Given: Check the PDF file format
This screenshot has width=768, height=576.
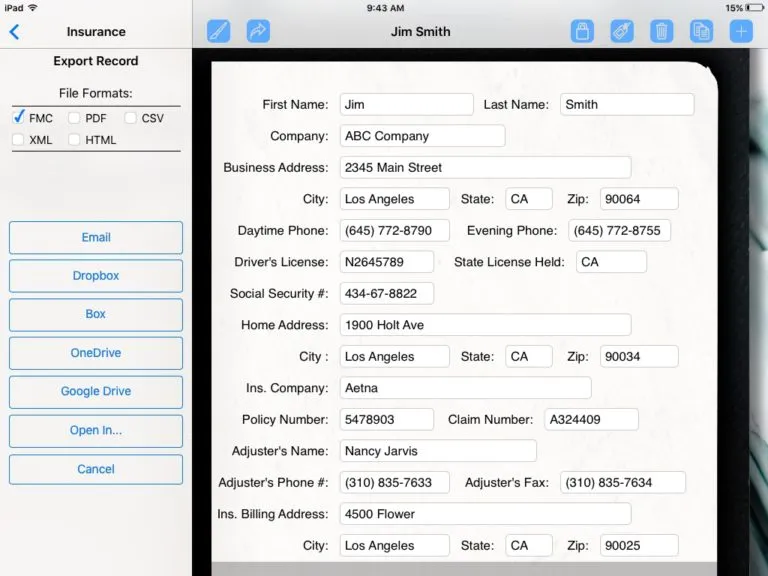Looking at the screenshot, I should [74, 118].
